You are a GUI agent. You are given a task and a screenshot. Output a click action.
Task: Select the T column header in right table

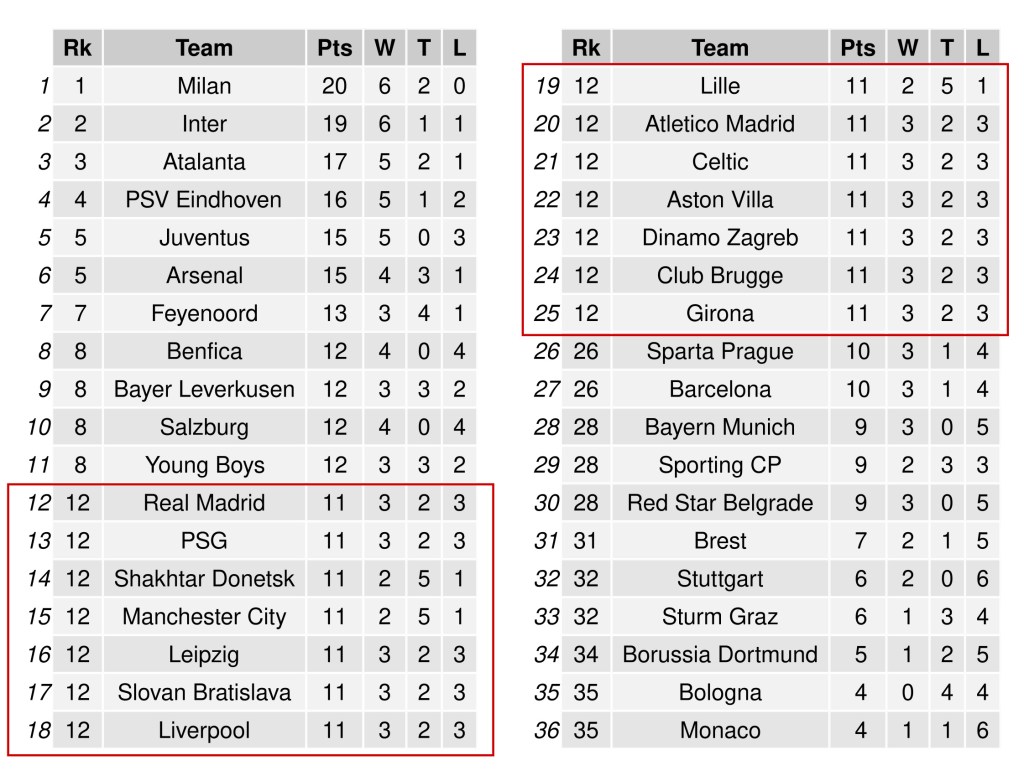pos(947,48)
